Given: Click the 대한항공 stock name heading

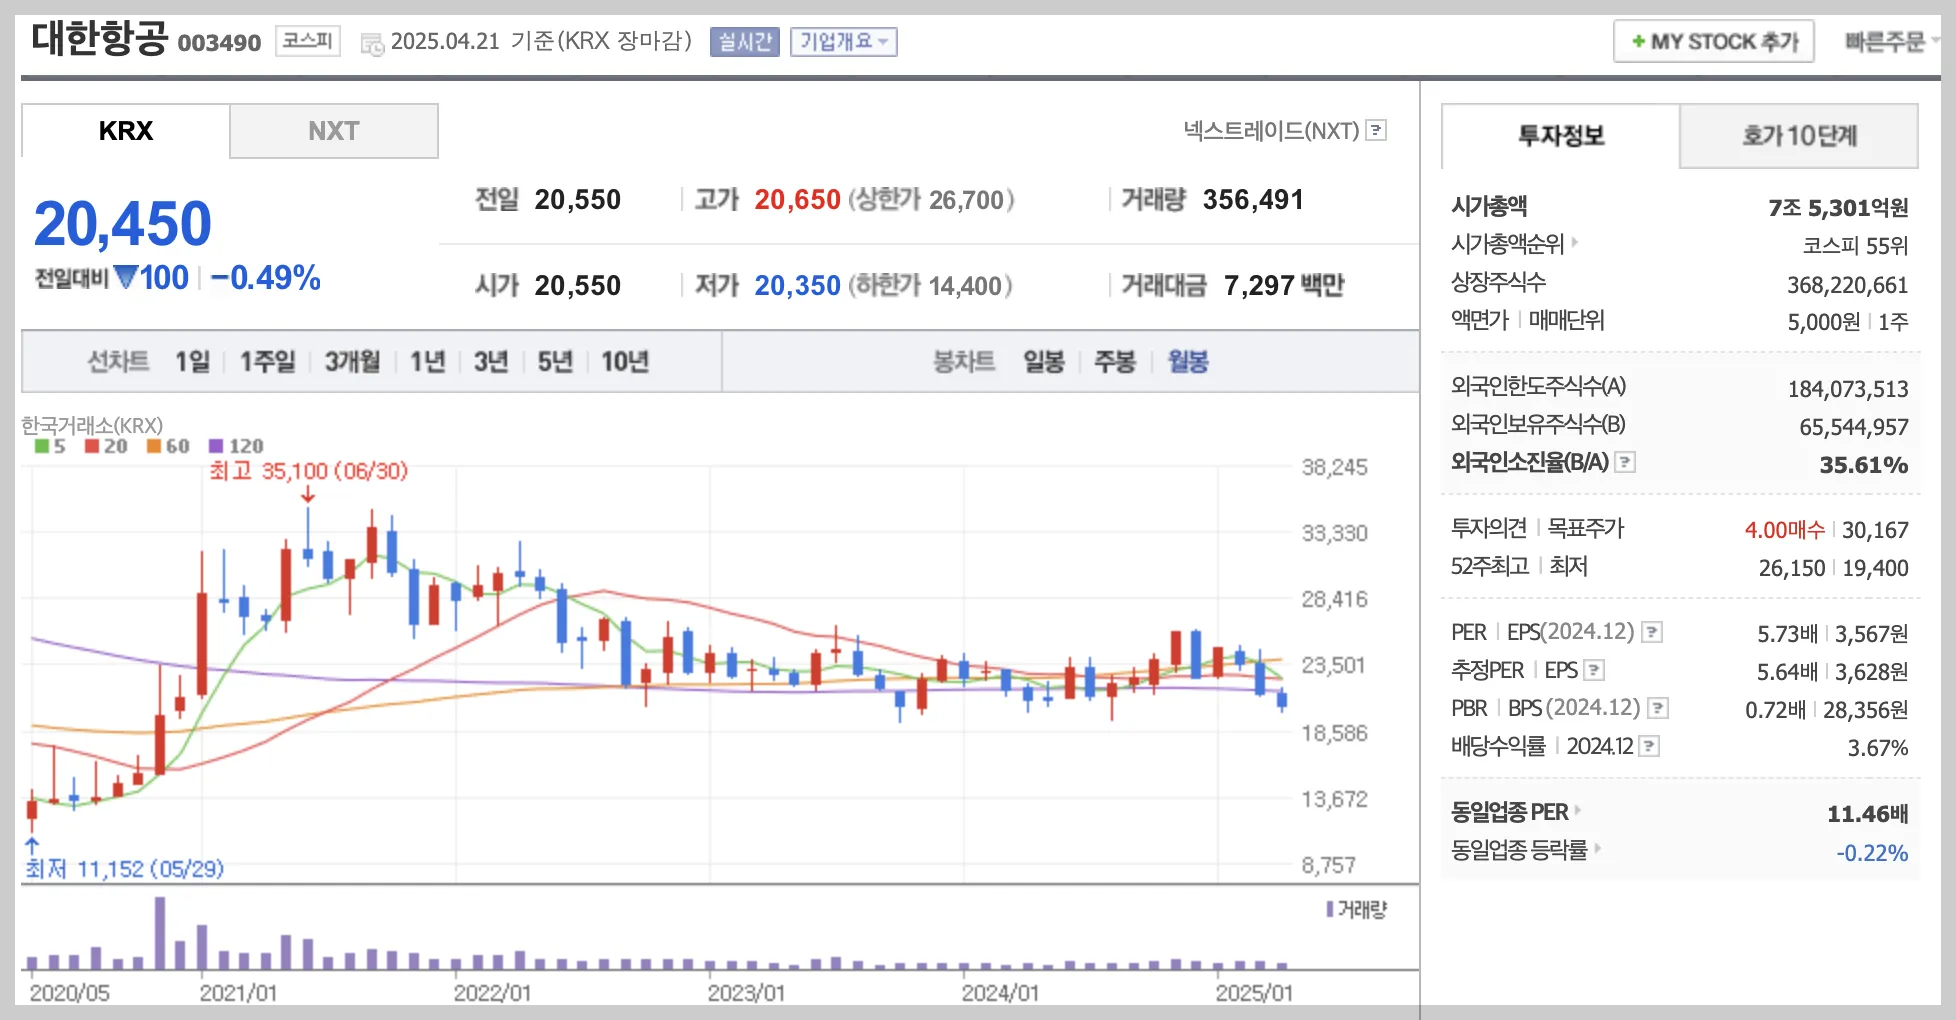Looking at the screenshot, I should (99, 38).
